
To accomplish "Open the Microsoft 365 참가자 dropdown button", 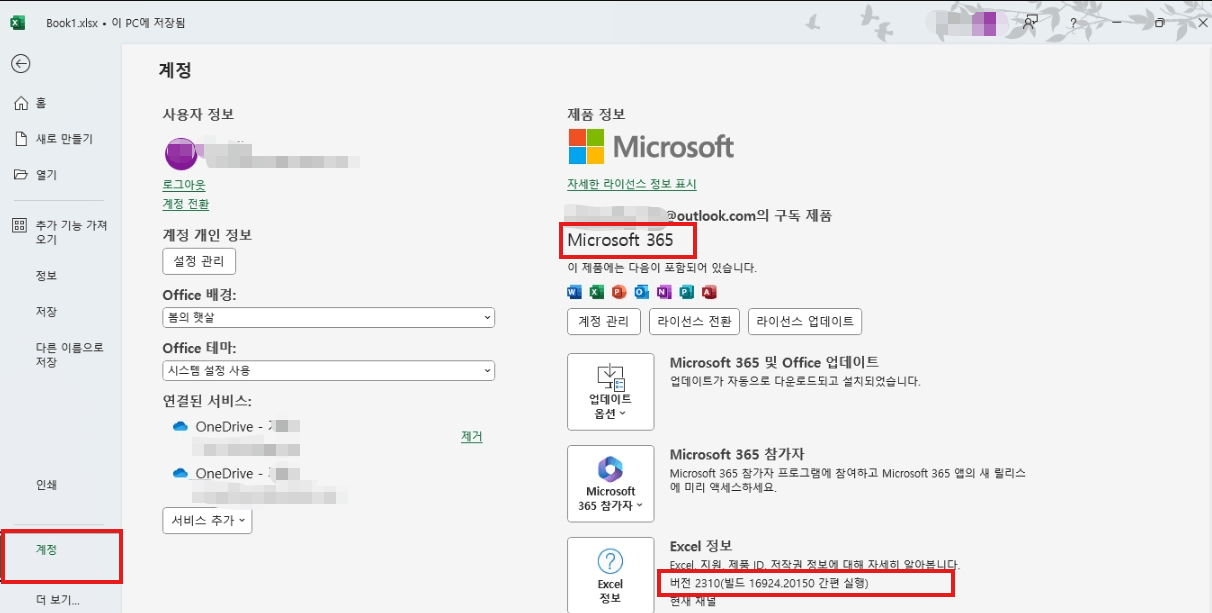I will tap(610, 484).
